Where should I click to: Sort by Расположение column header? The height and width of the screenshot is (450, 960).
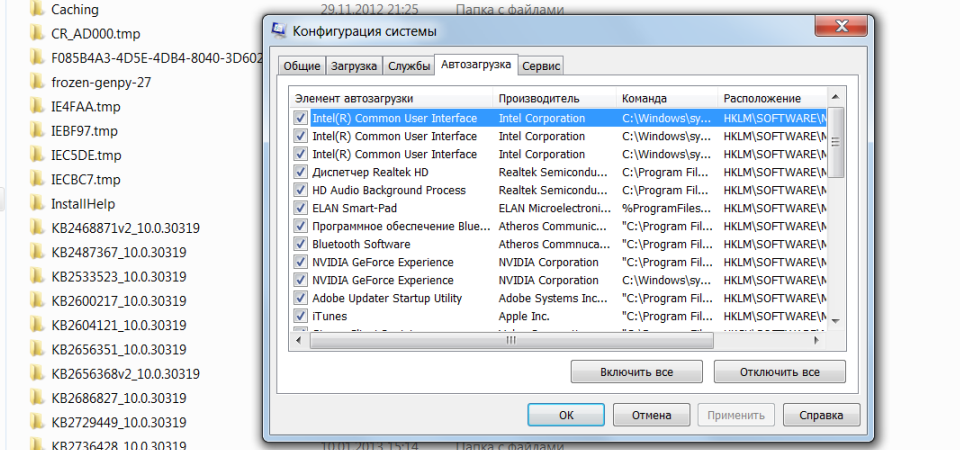(x=772, y=99)
